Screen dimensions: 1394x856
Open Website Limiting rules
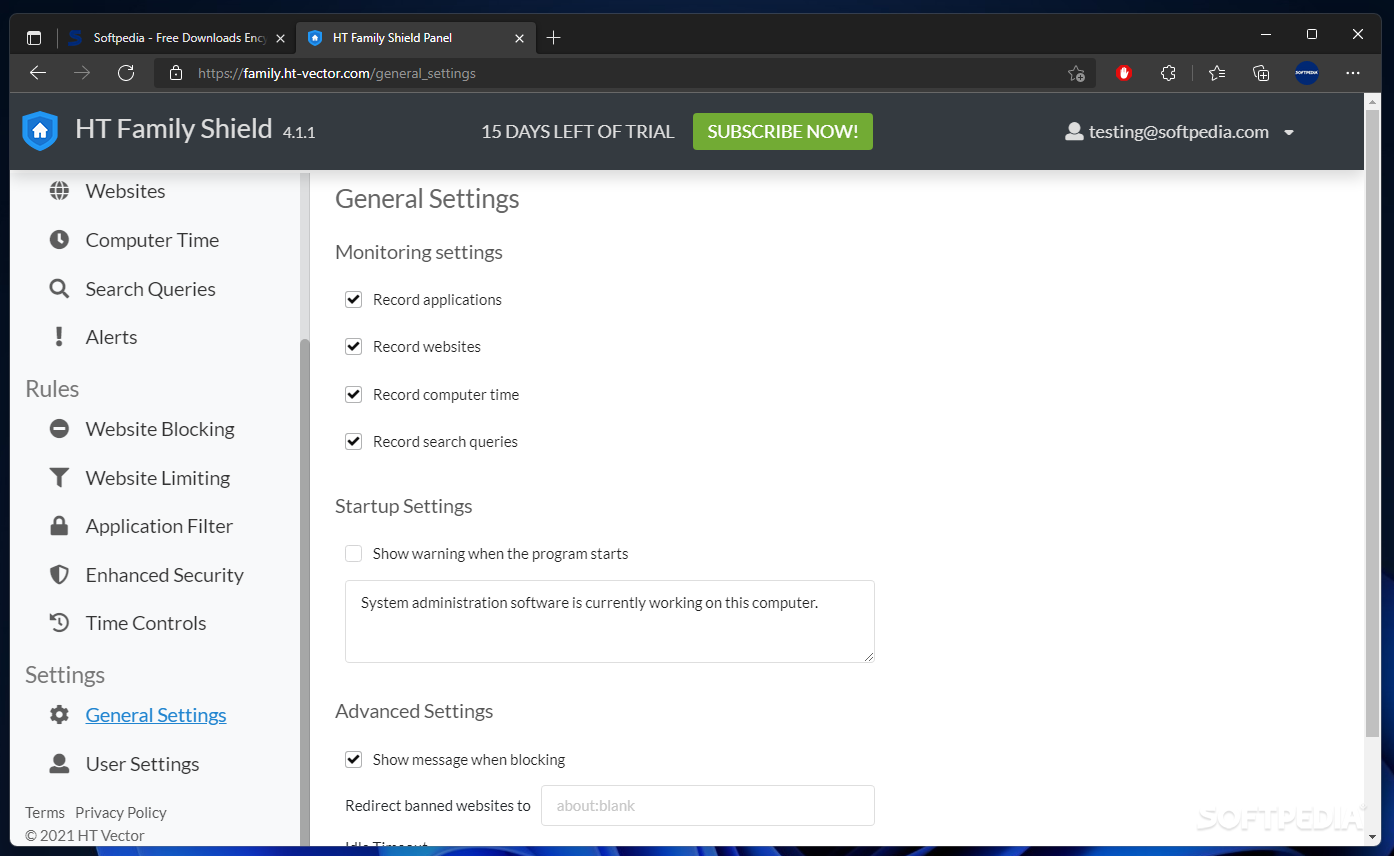tap(158, 478)
